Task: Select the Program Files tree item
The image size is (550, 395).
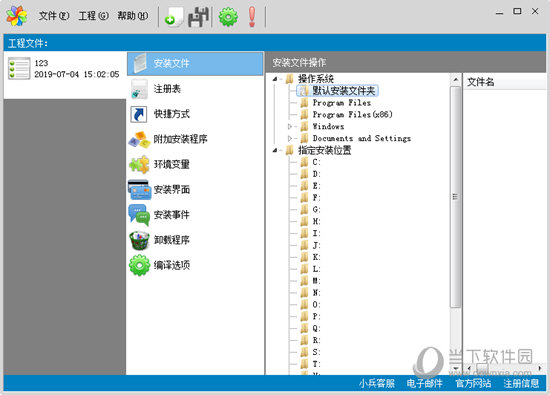Action: (342, 103)
